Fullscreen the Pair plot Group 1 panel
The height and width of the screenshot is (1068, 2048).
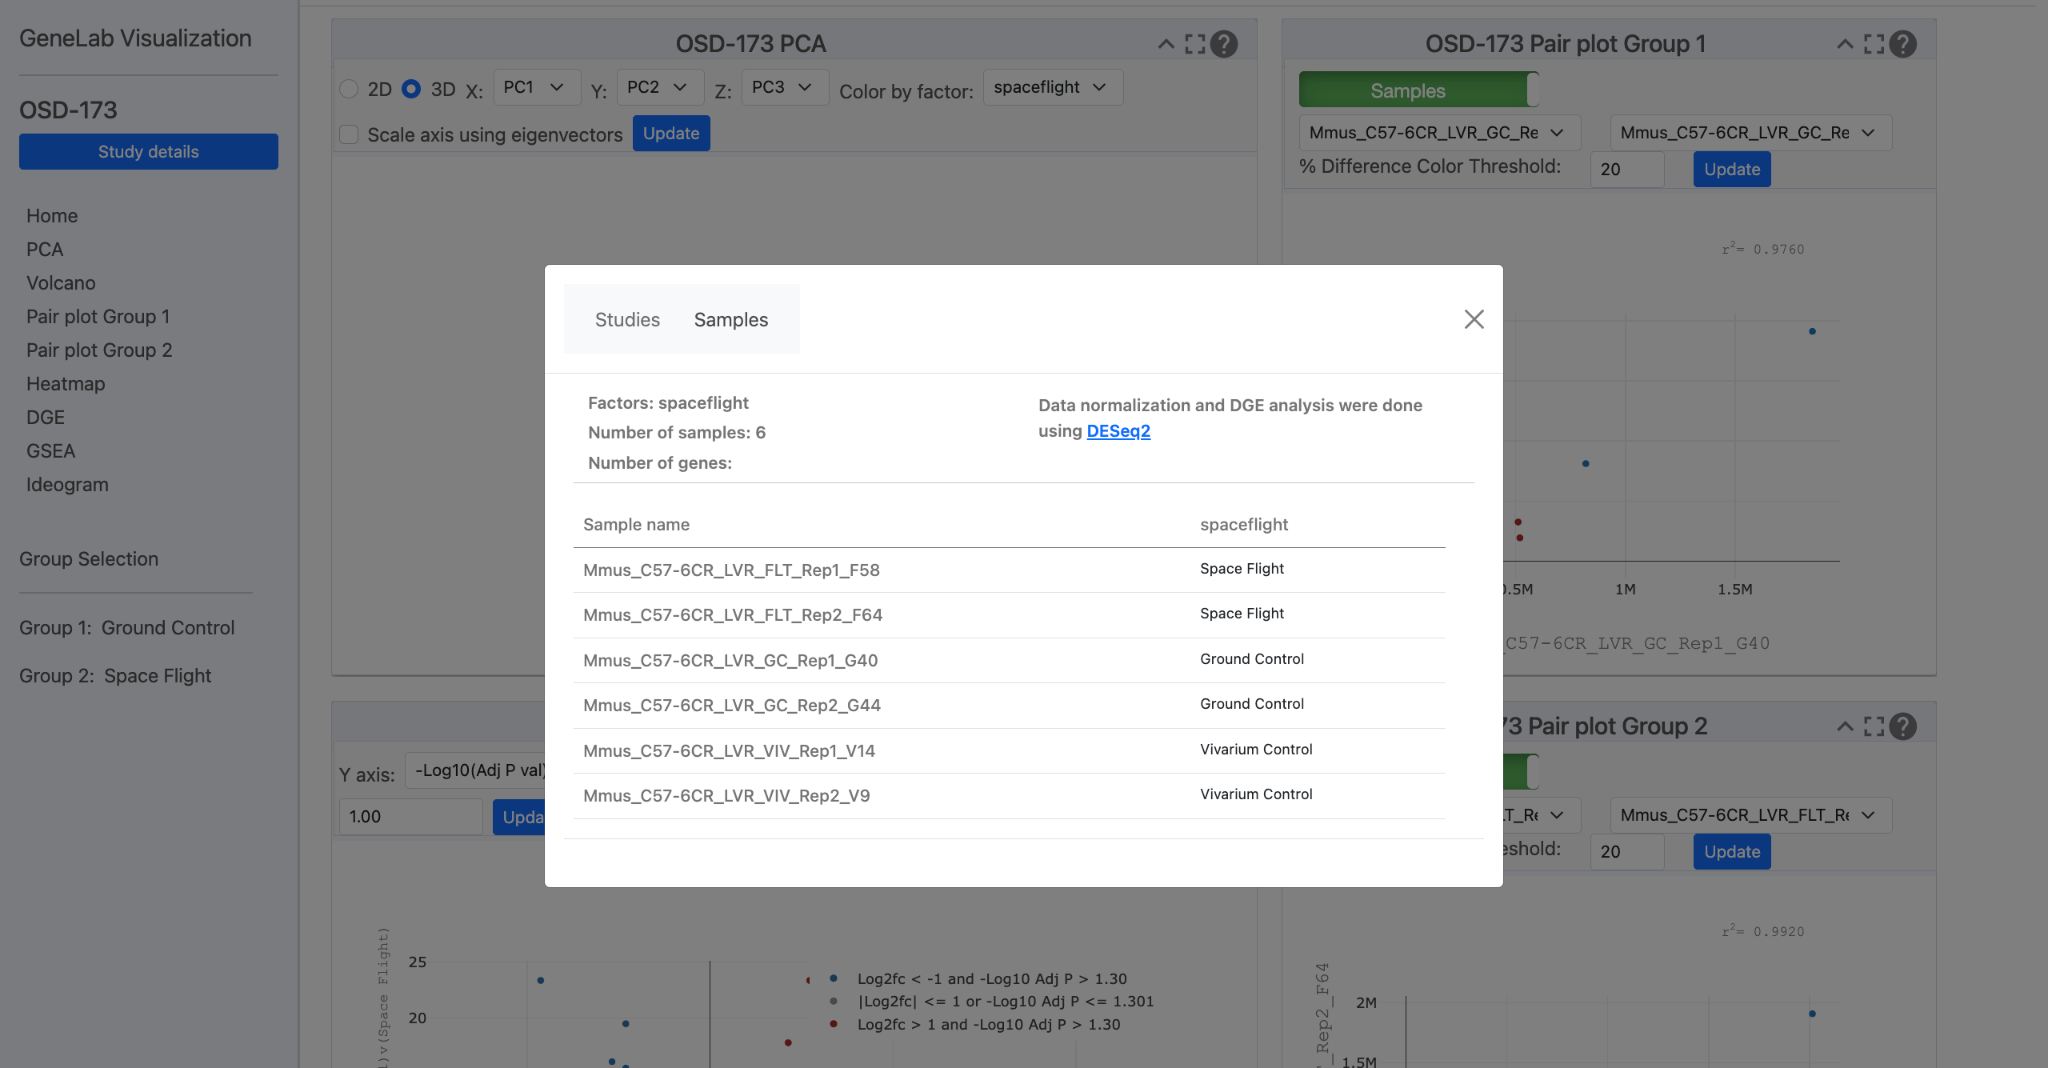click(x=1874, y=44)
